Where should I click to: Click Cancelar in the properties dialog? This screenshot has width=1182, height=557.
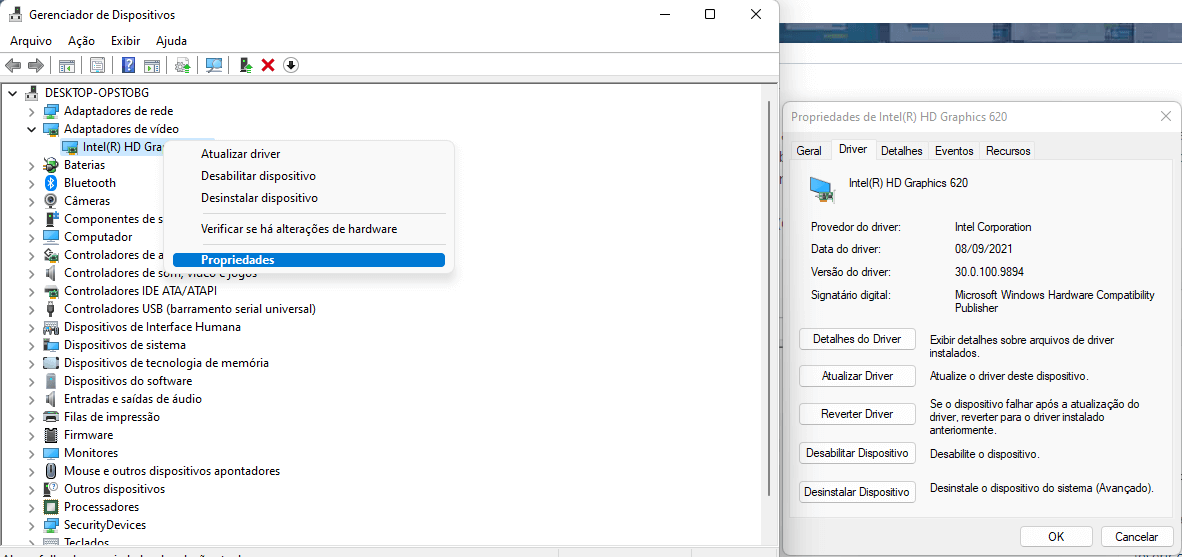click(x=1136, y=537)
